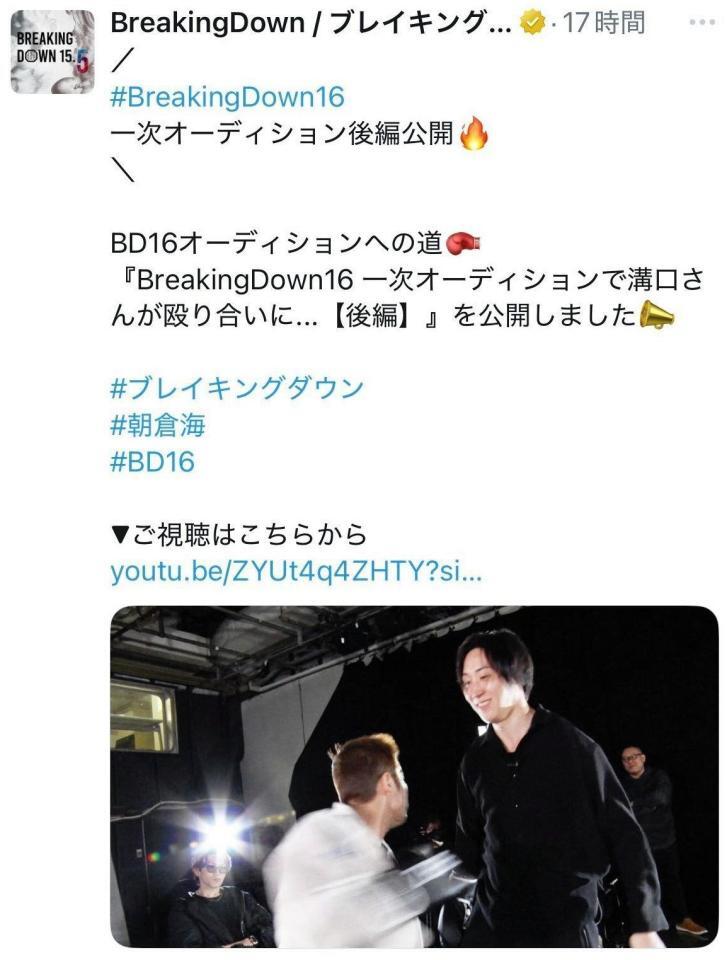Click the megaphone emoji after 公開しました
This screenshot has height=960, width=727.
tap(657, 315)
